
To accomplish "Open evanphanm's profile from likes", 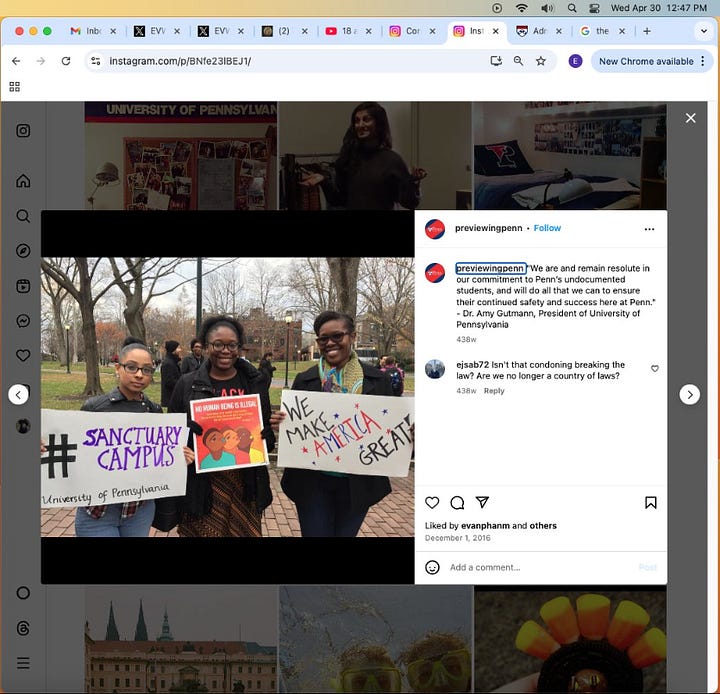I will coord(485,525).
